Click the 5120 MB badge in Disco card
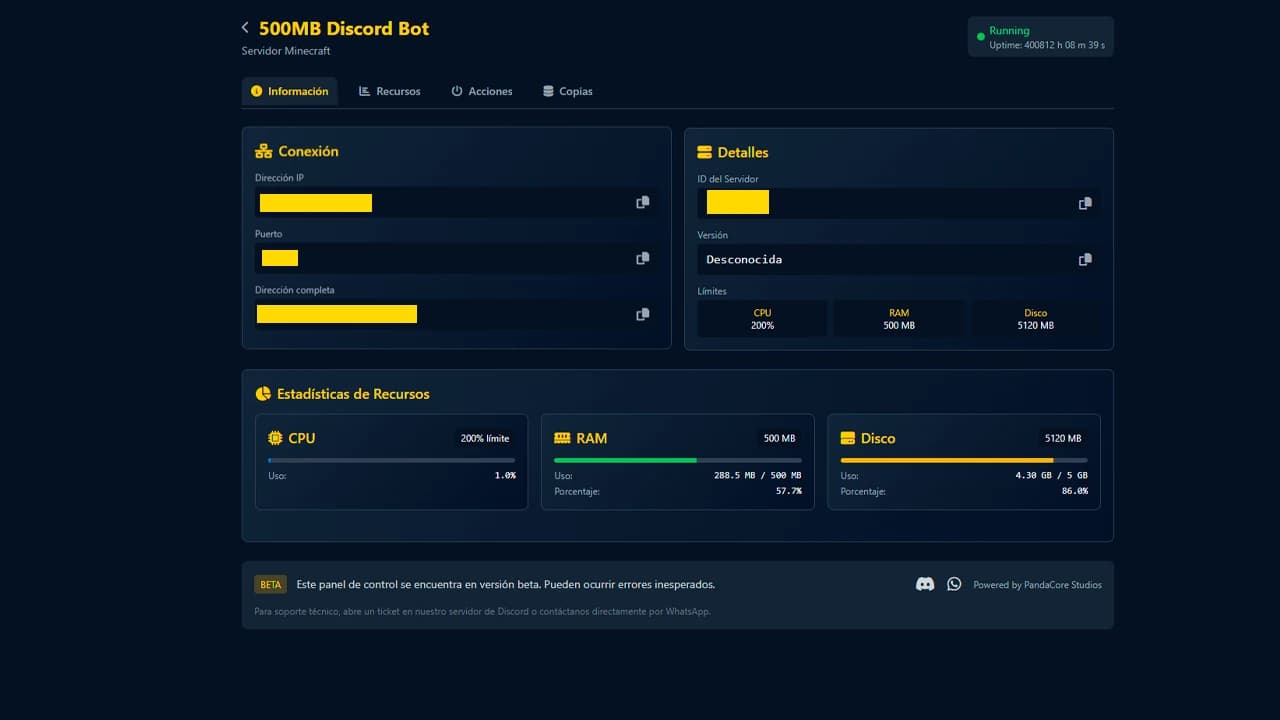The image size is (1280, 720). click(1063, 438)
